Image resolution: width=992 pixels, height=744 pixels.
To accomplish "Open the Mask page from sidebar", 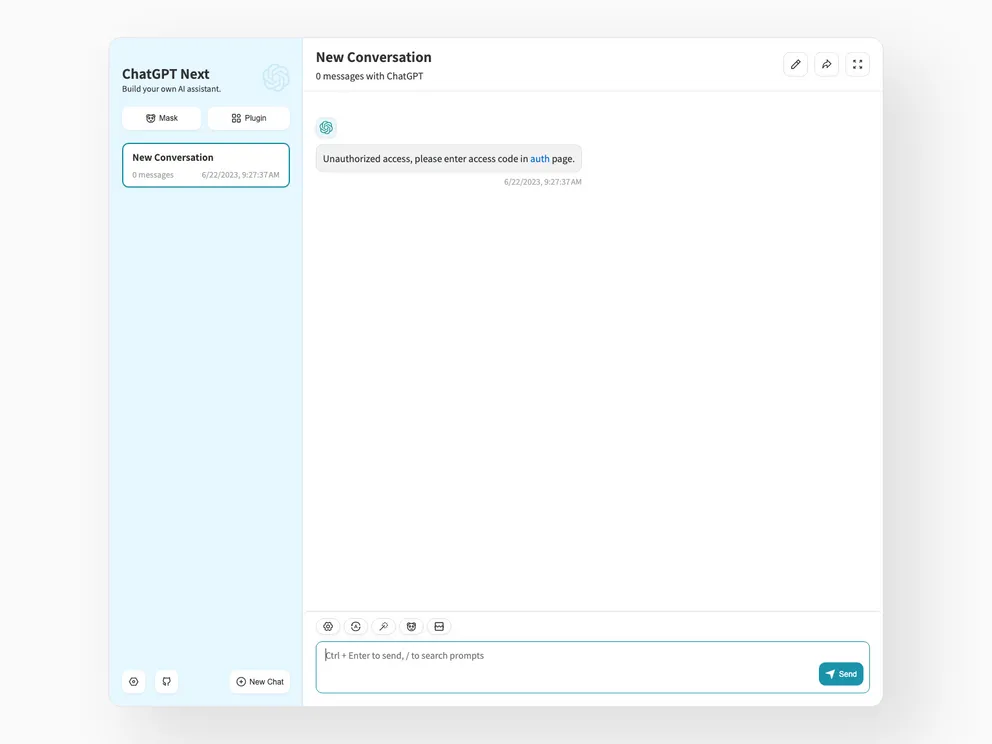I will 161,118.
